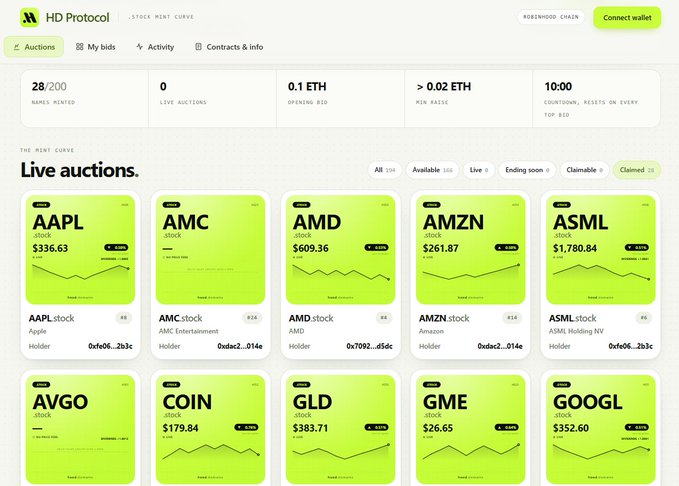This screenshot has width=679, height=486.
Task: Click the COIN price $179.84
Action: click(180, 428)
